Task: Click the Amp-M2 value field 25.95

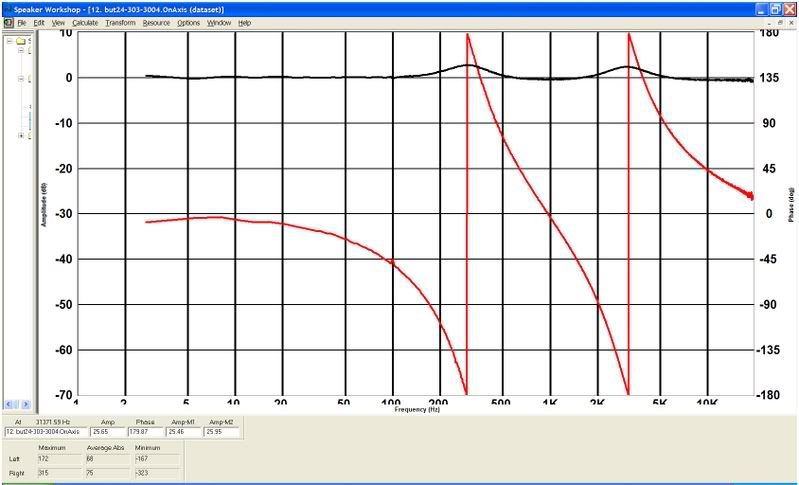Action: (x=222, y=432)
